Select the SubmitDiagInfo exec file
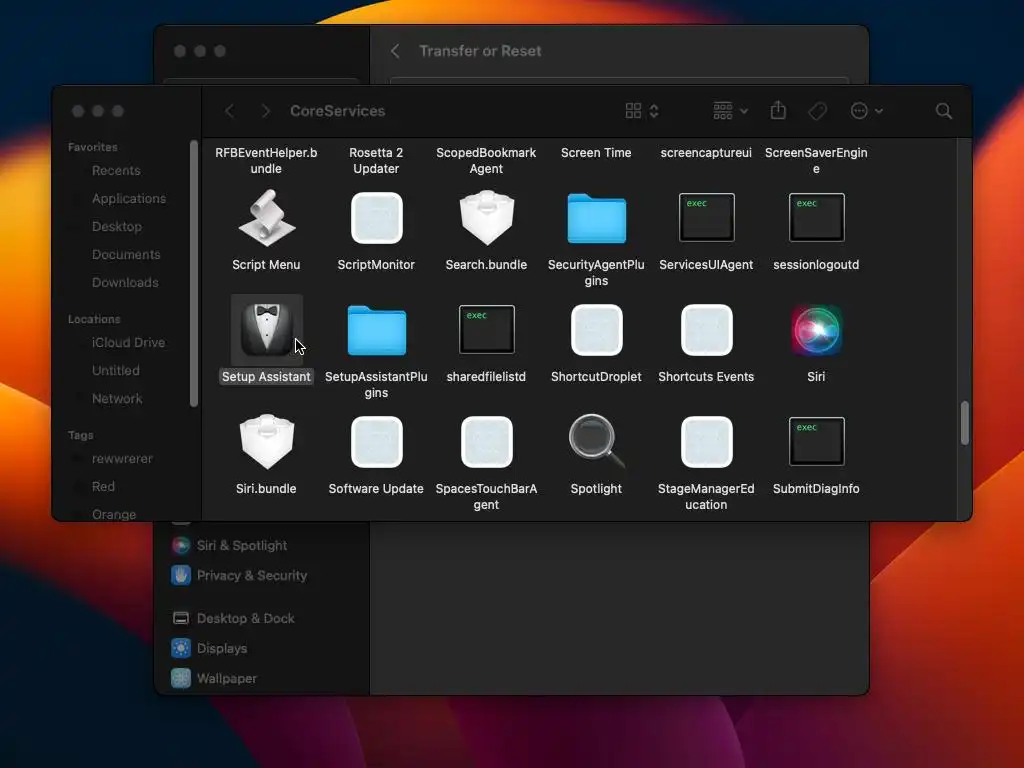 816,441
